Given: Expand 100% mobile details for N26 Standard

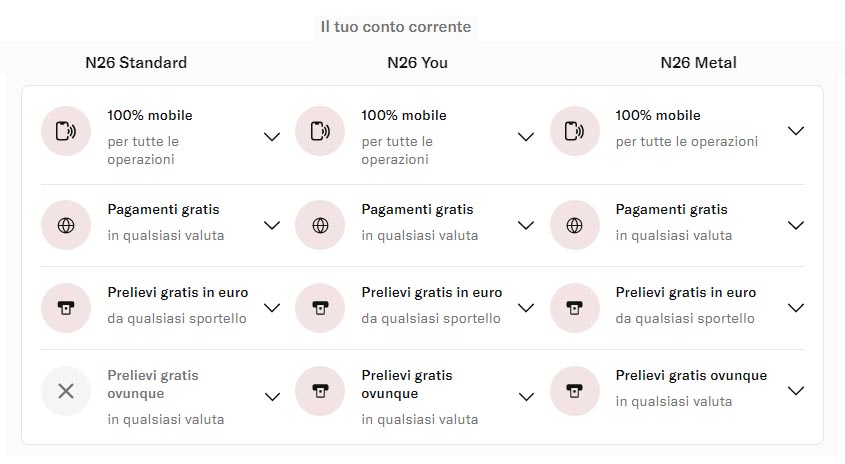Looking at the screenshot, I should tap(272, 137).
